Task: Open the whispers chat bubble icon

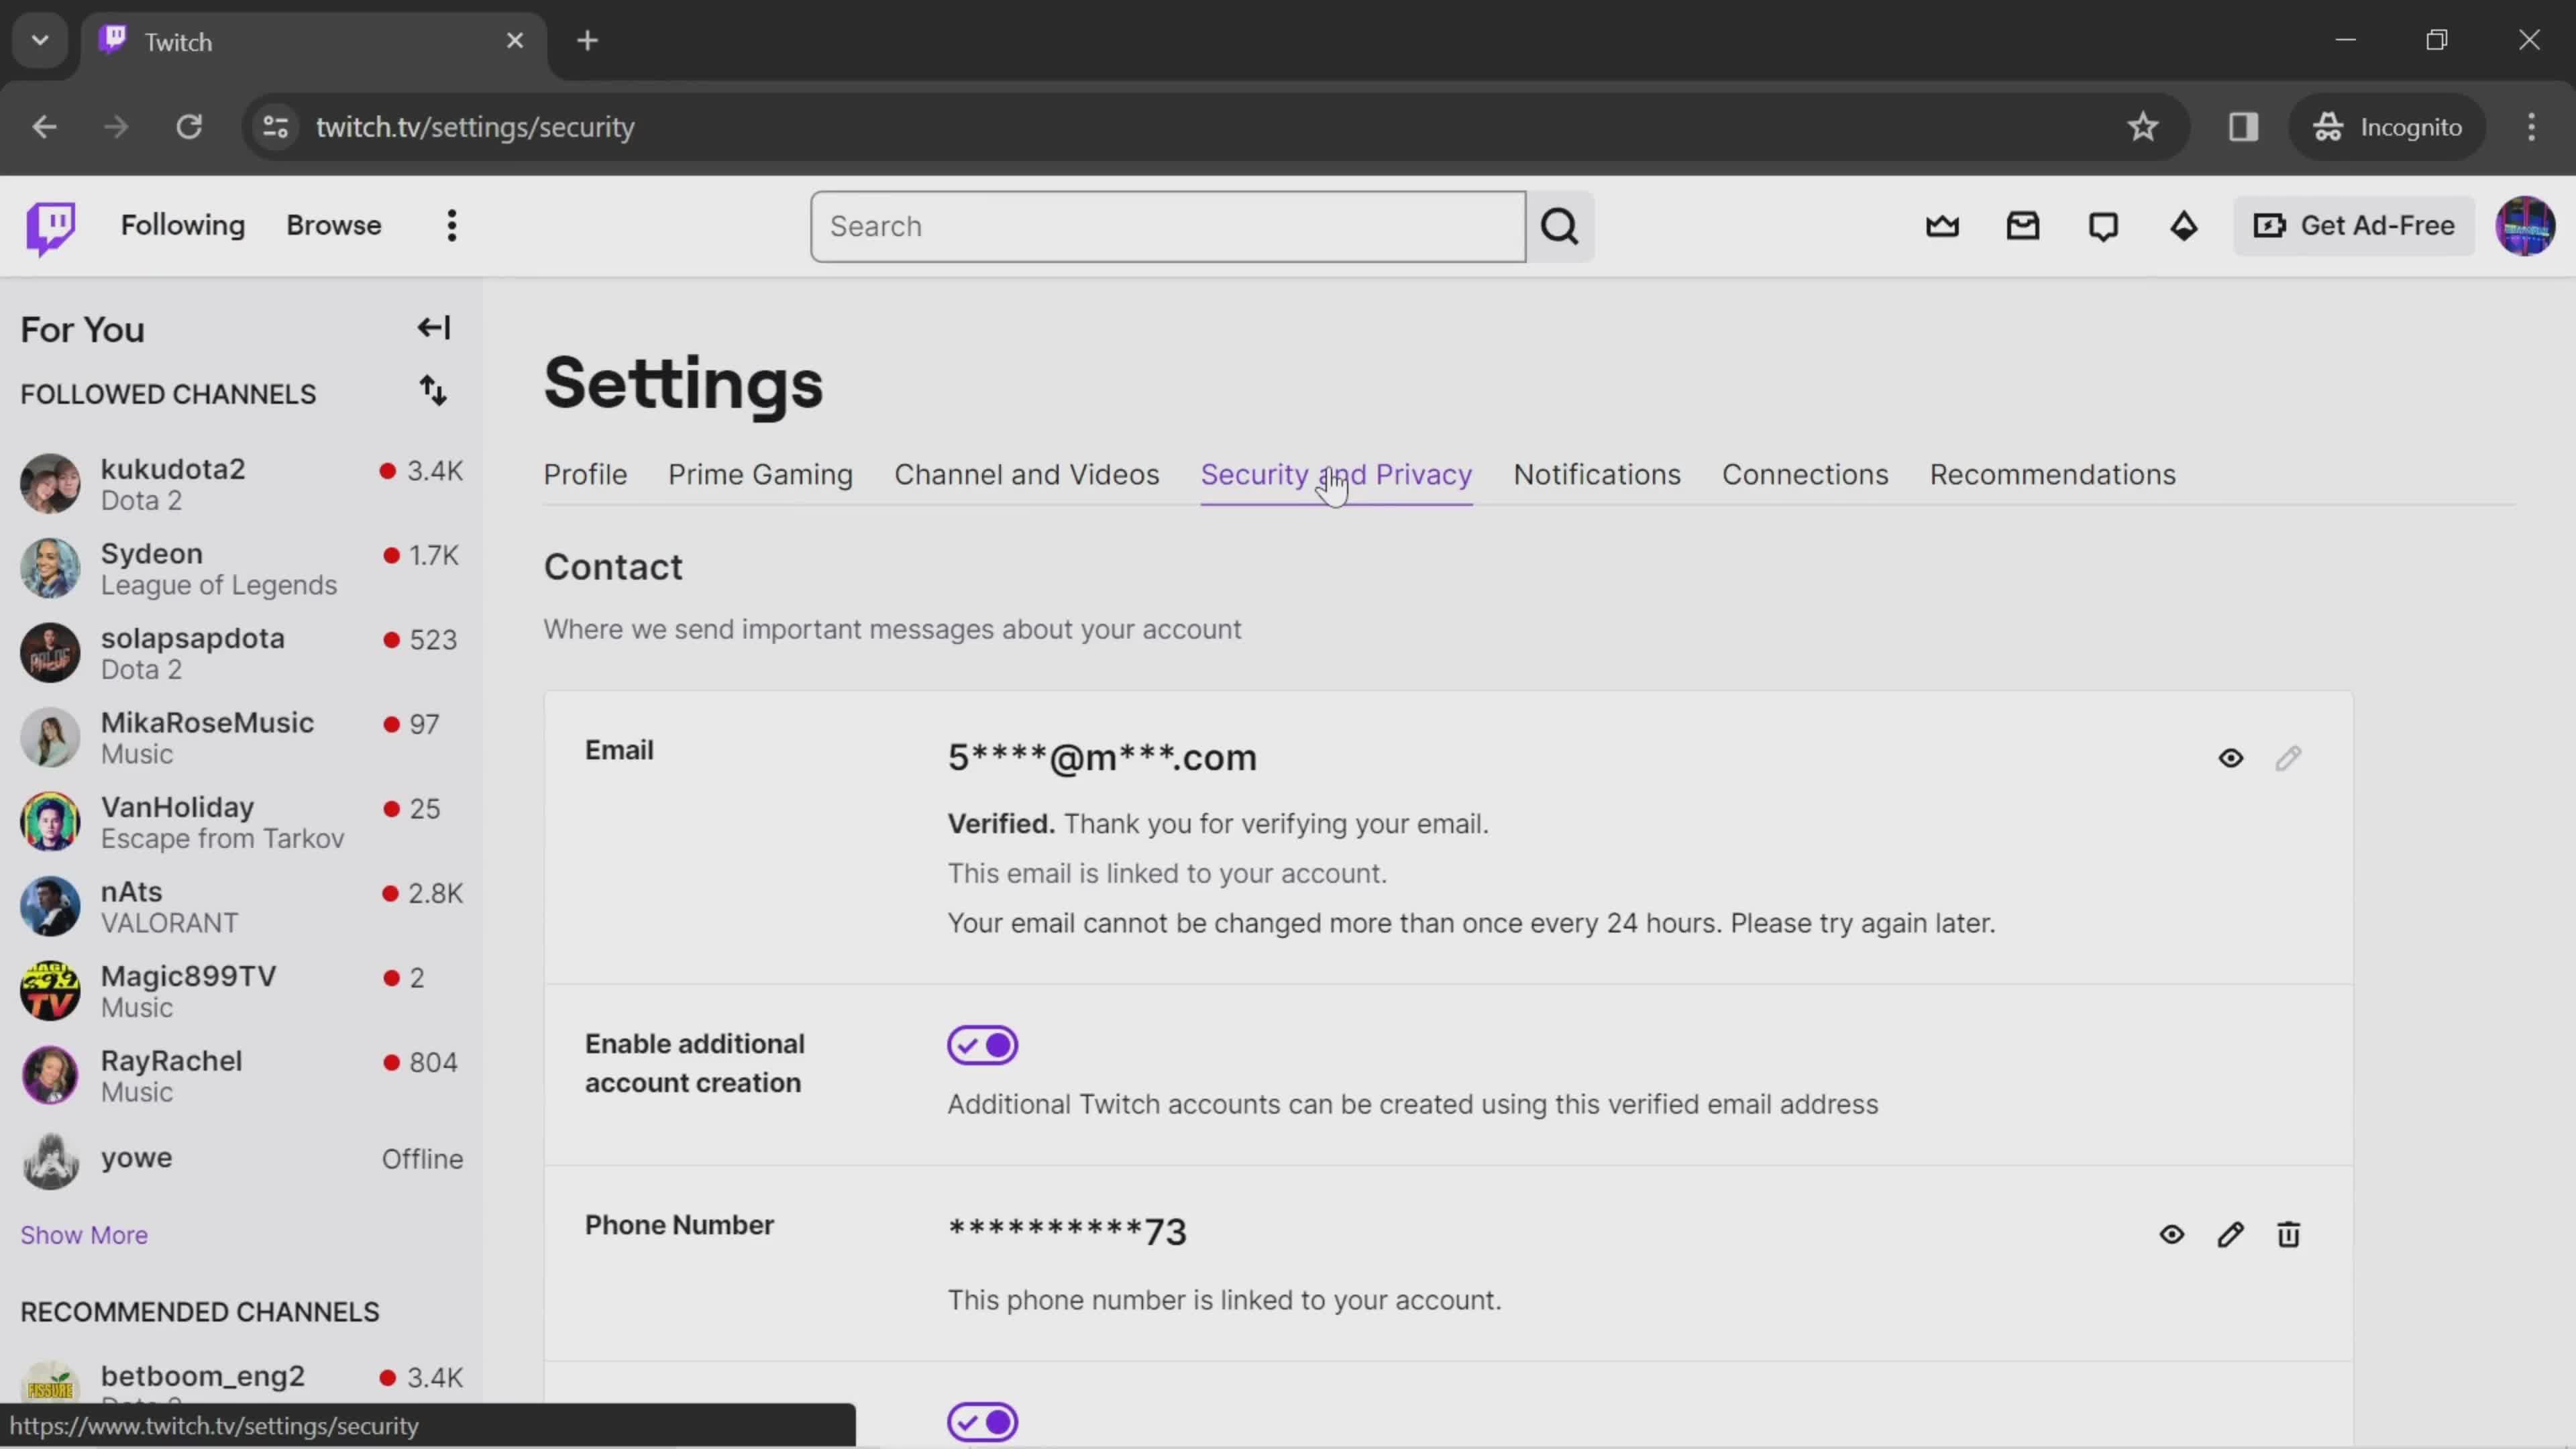Action: pyautogui.click(x=2103, y=226)
